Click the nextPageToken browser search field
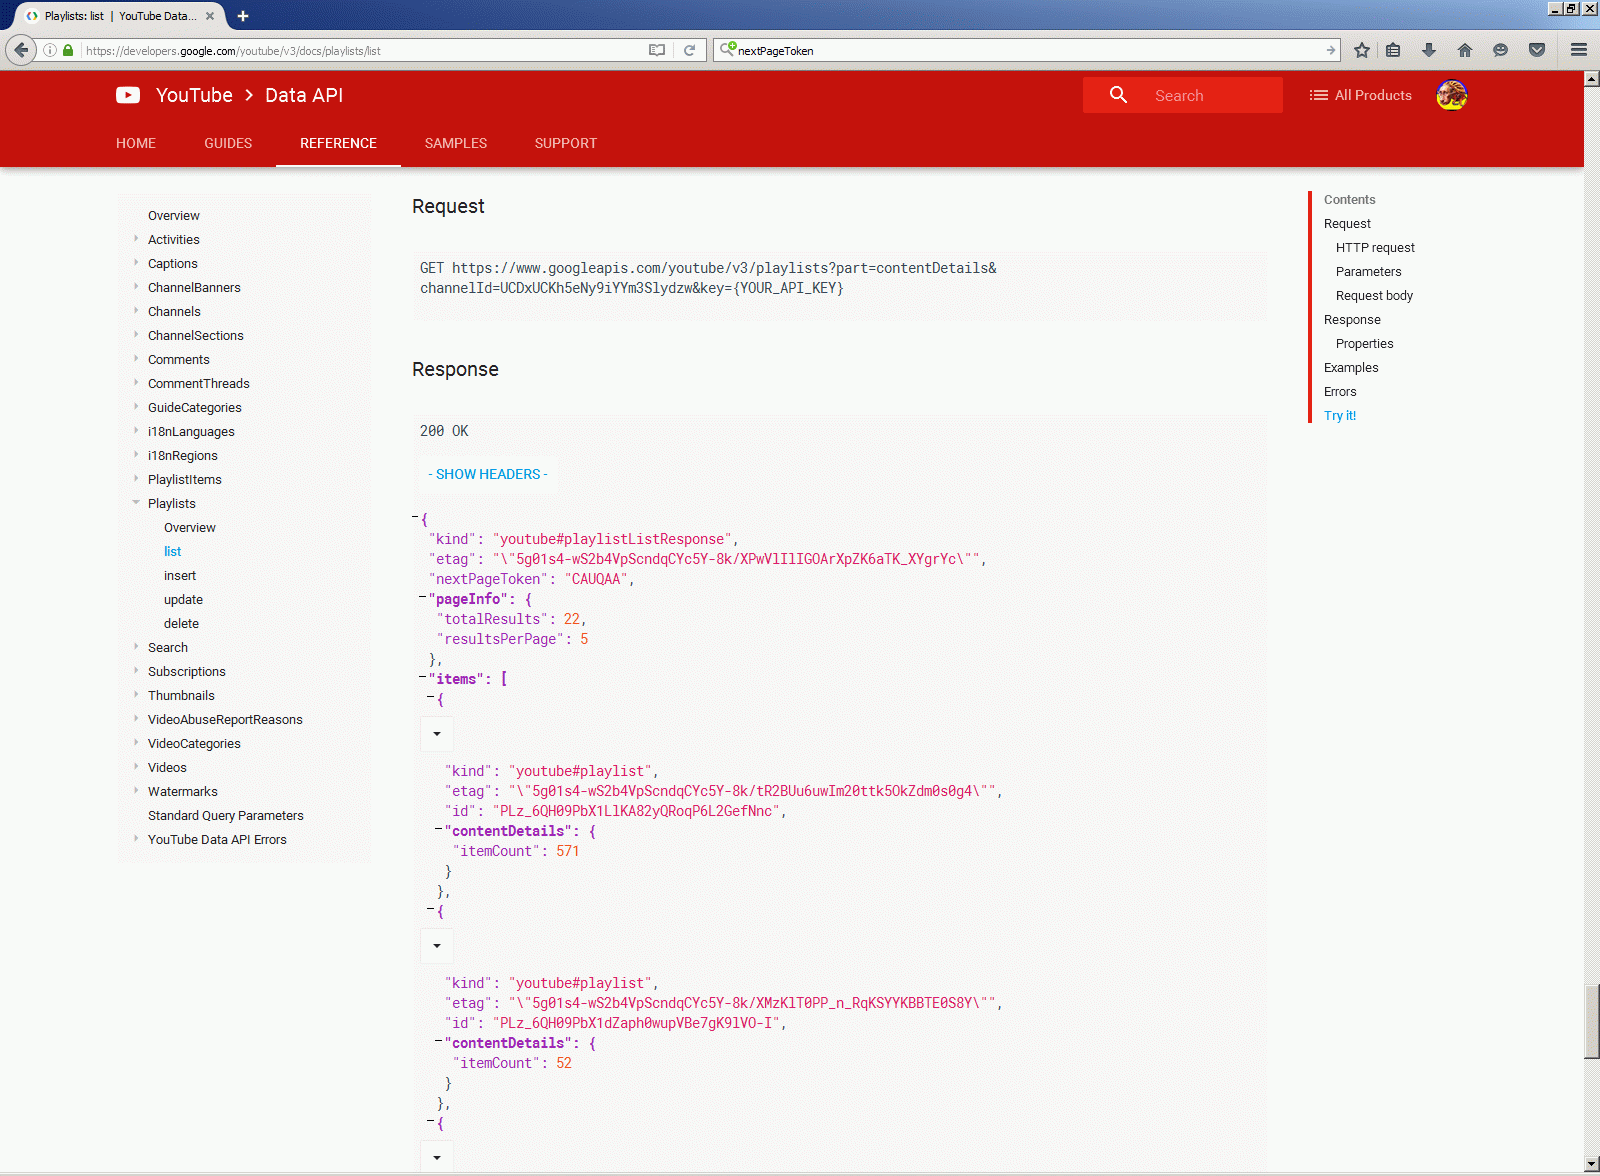The image size is (1600, 1176). coord(1028,50)
